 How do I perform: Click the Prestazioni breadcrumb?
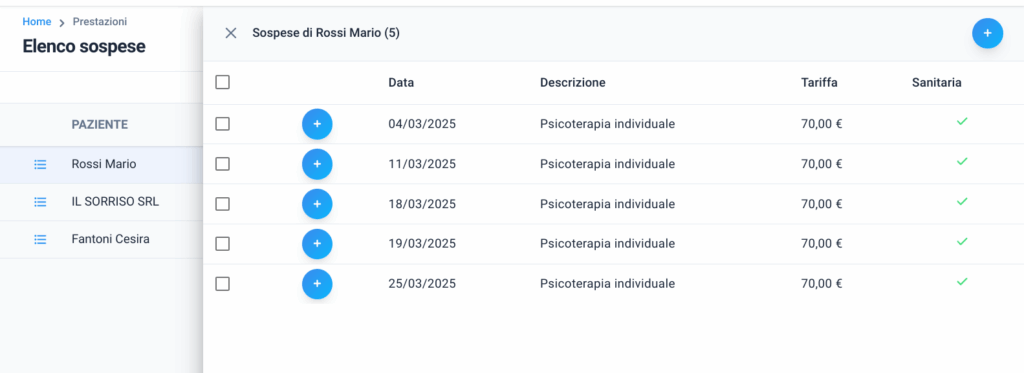(100, 22)
